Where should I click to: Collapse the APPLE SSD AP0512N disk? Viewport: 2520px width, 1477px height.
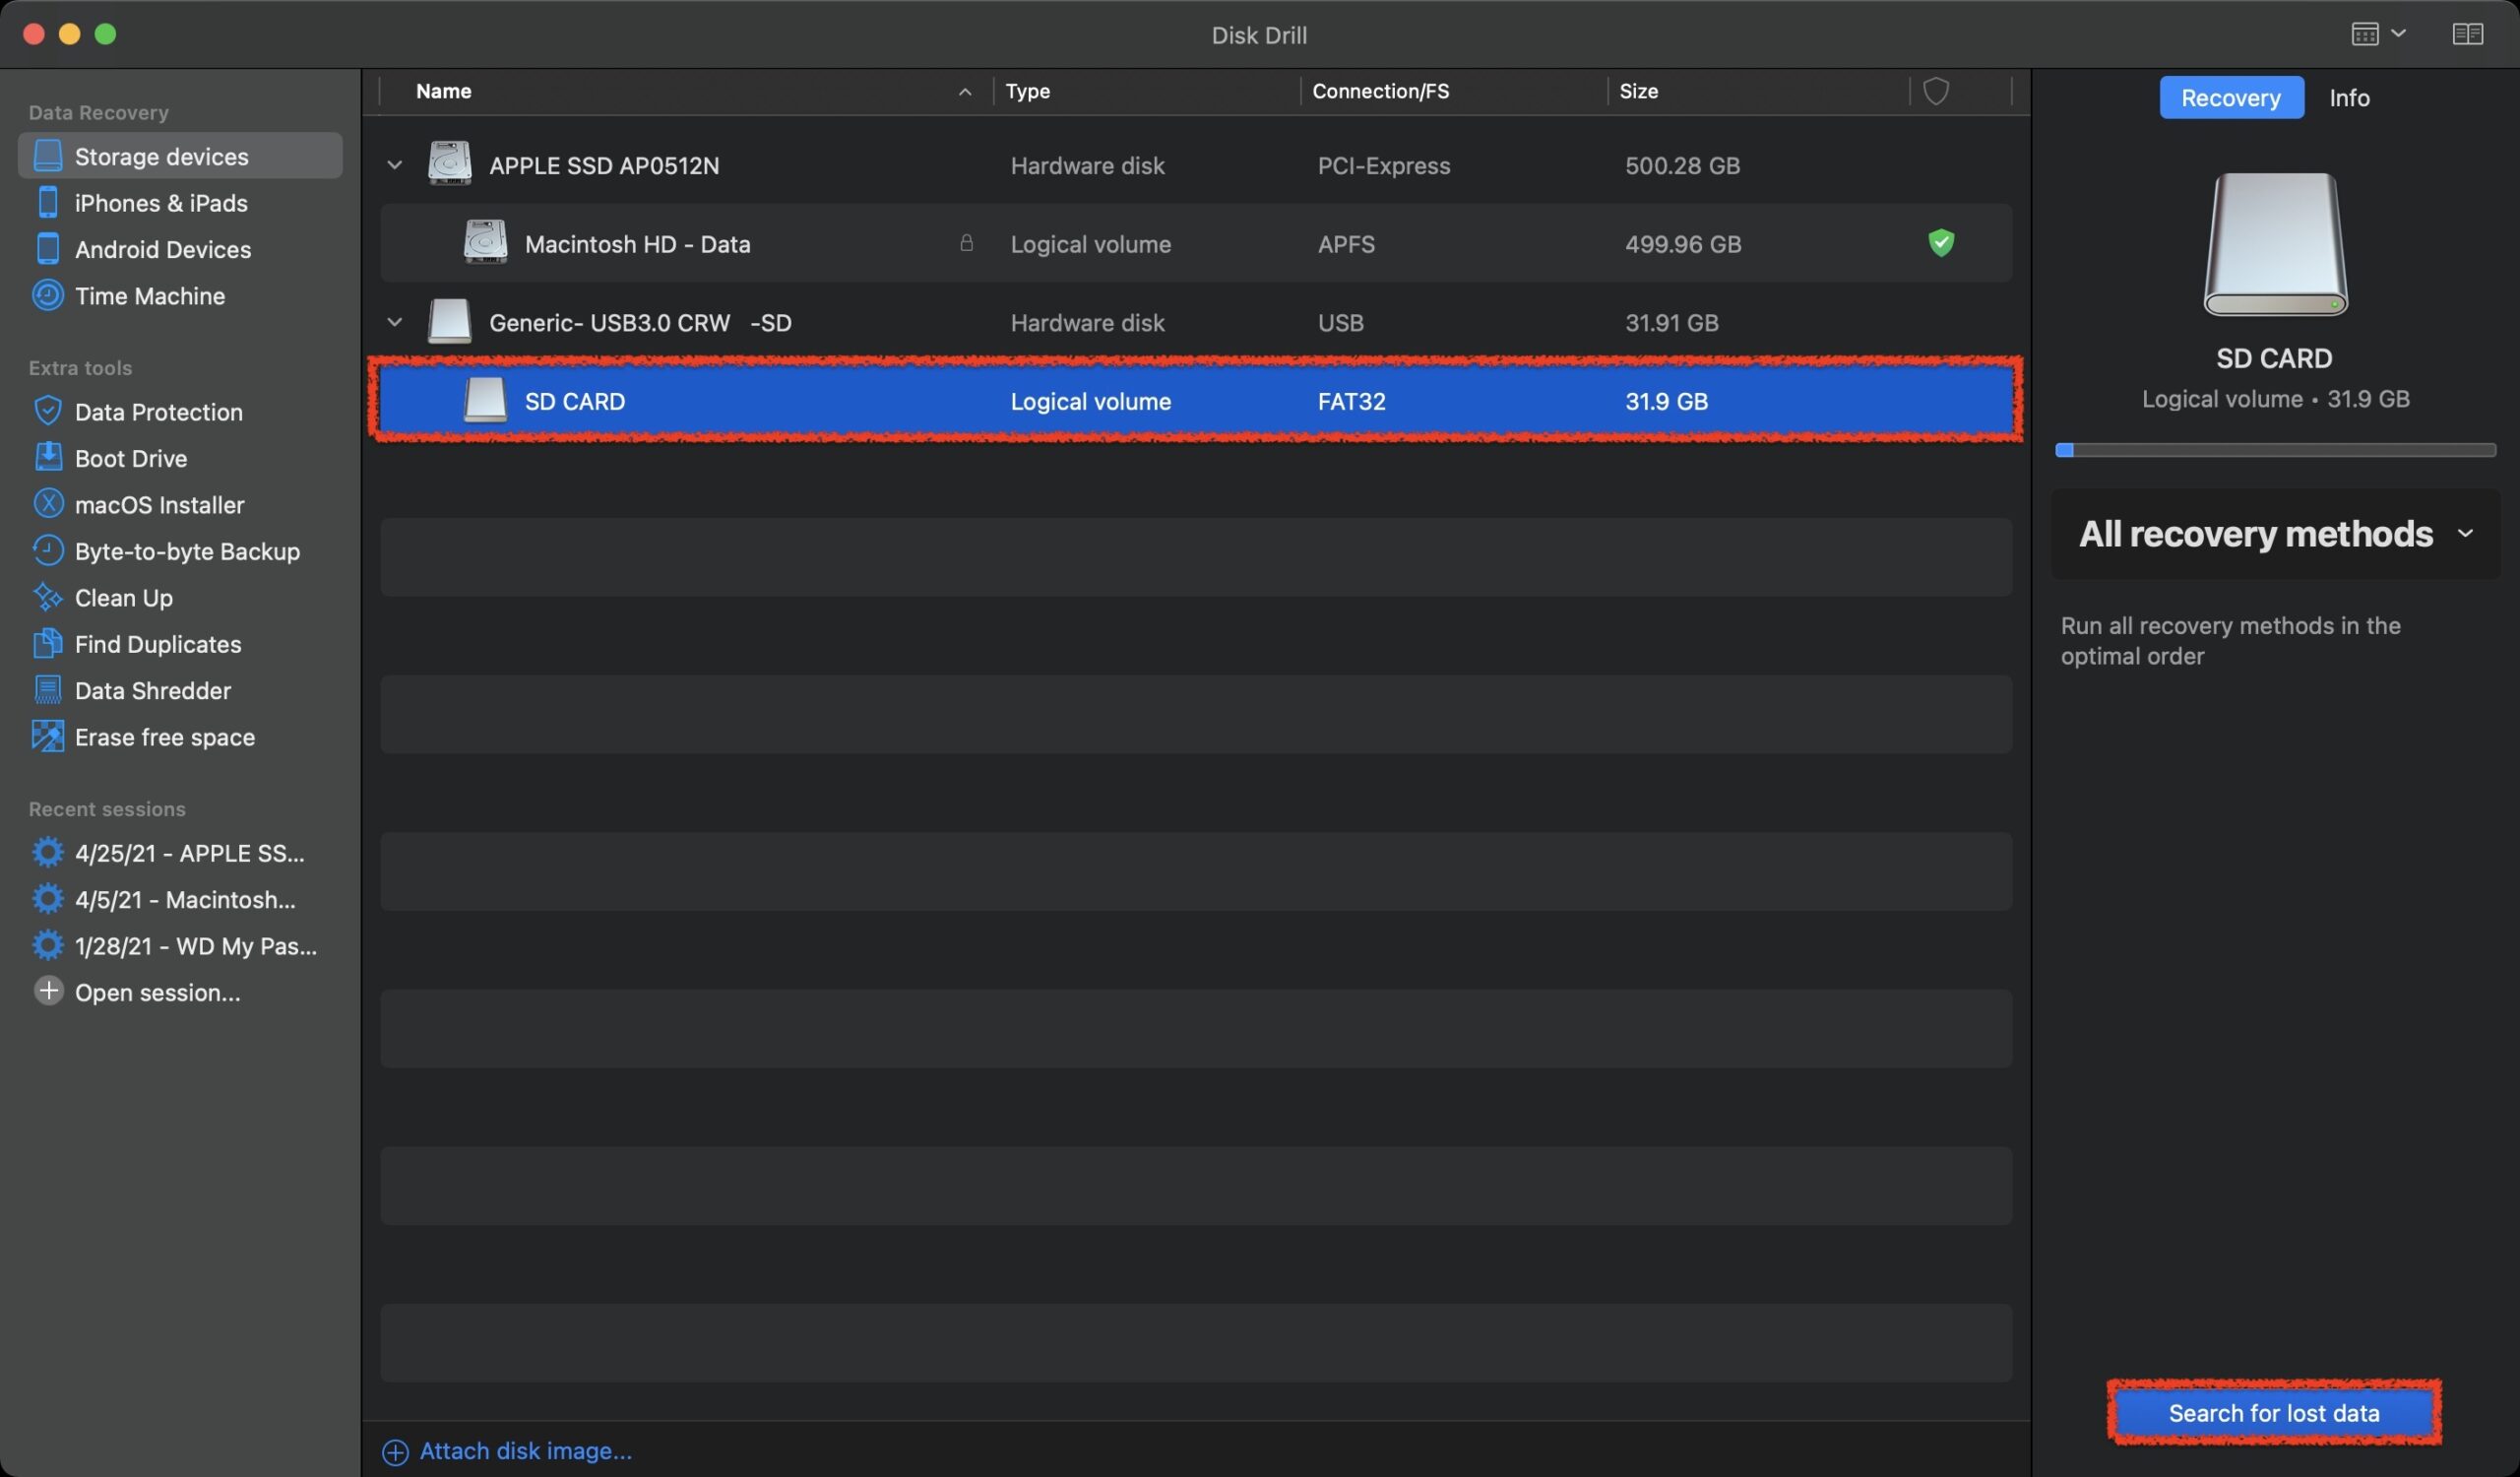(395, 165)
